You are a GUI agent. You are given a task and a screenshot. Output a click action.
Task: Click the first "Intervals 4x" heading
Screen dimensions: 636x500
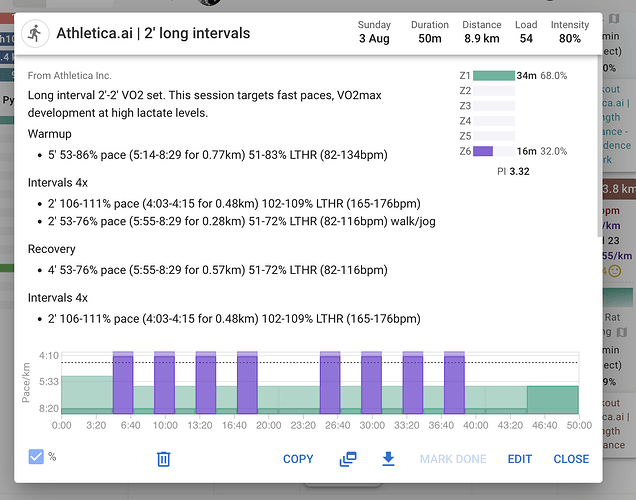58,183
